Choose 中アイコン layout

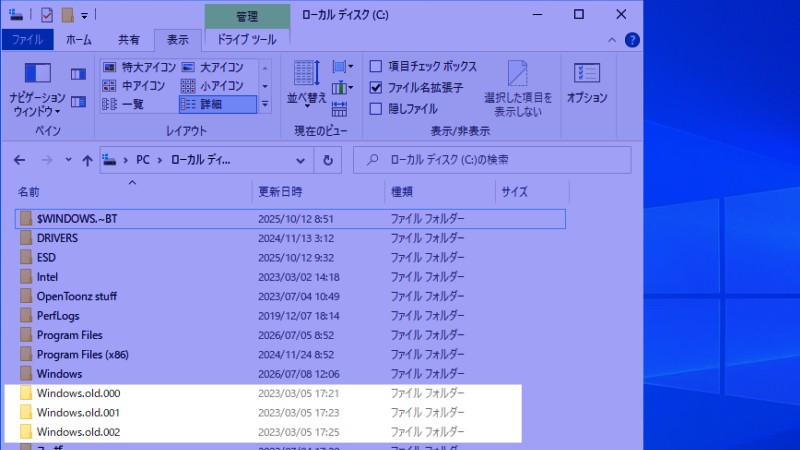click(134, 86)
